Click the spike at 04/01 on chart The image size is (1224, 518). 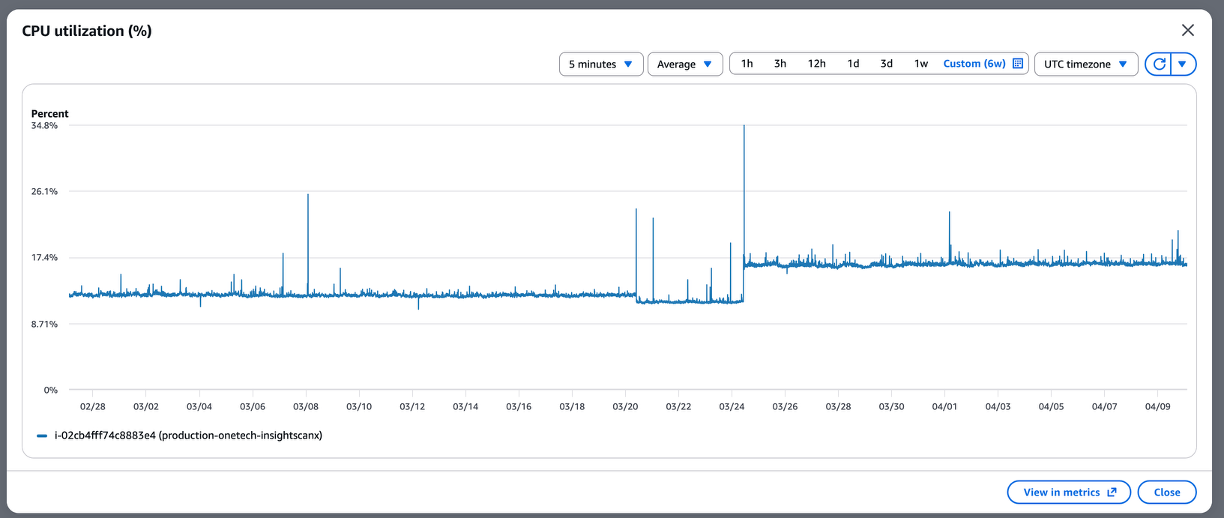(949, 214)
